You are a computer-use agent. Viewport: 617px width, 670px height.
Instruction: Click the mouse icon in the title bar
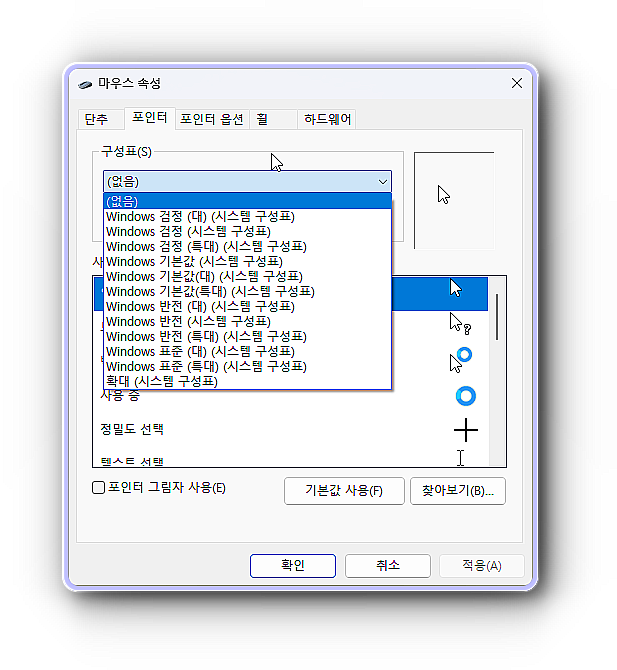(x=85, y=84)
